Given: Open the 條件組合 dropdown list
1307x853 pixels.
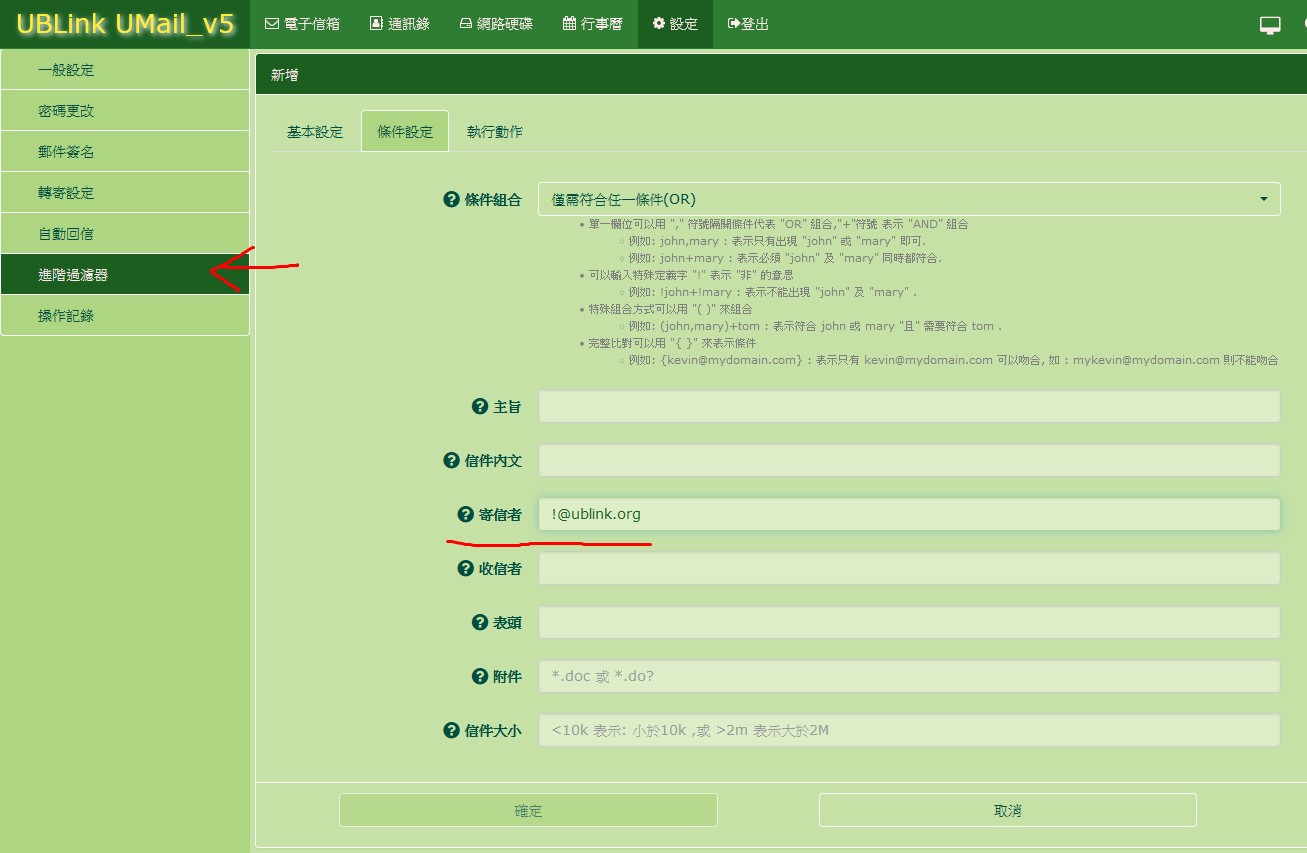Looking at the screenshot, I should click(x=908, y=199).
